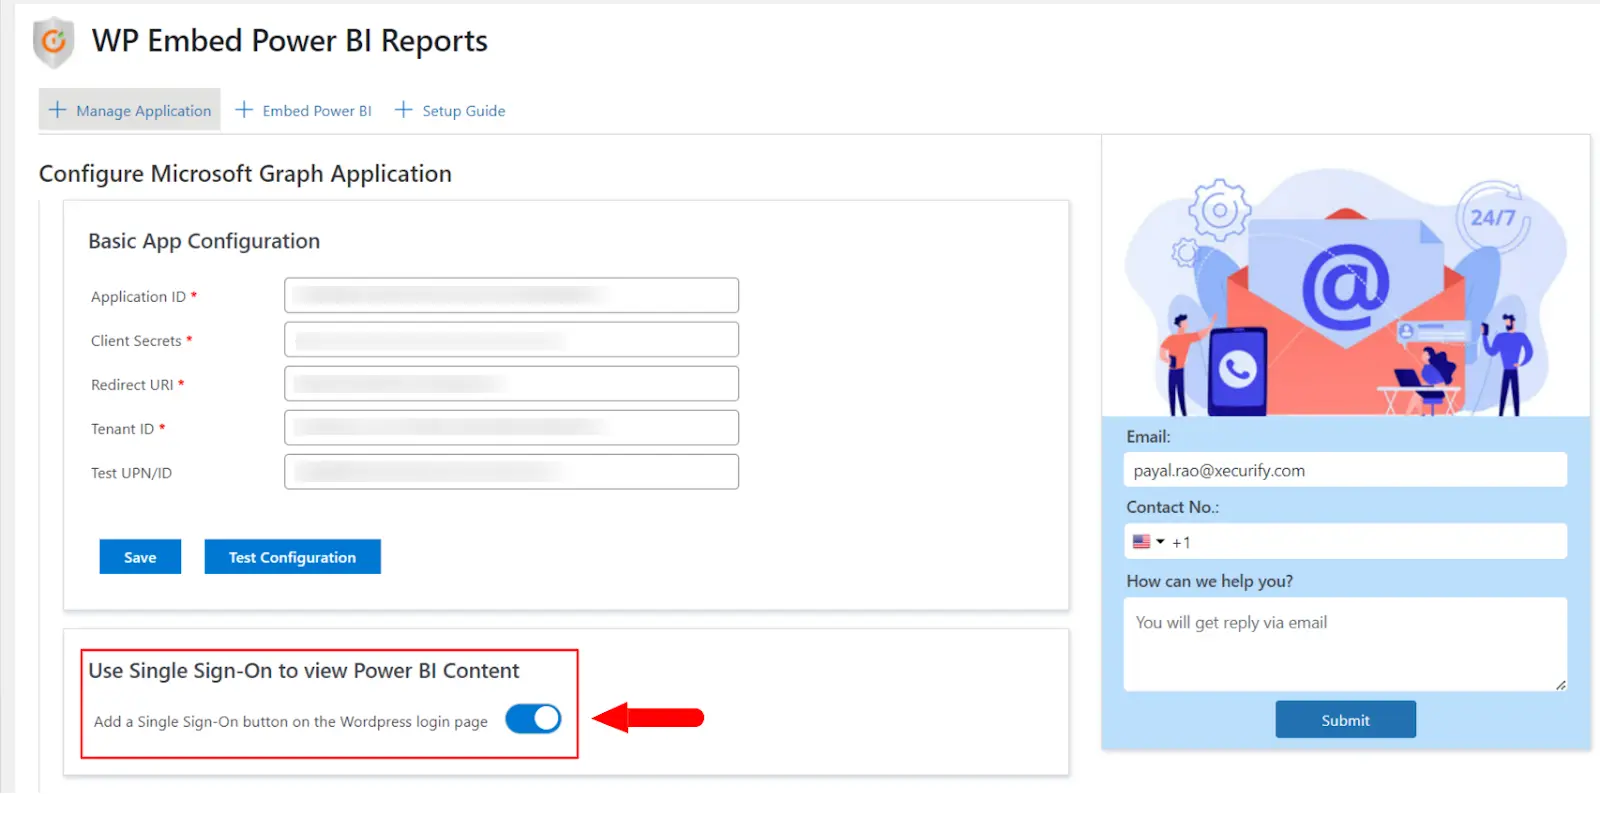
Task: Click the plus icon beside Embed Power BI
Action: (x=244, y=110)
